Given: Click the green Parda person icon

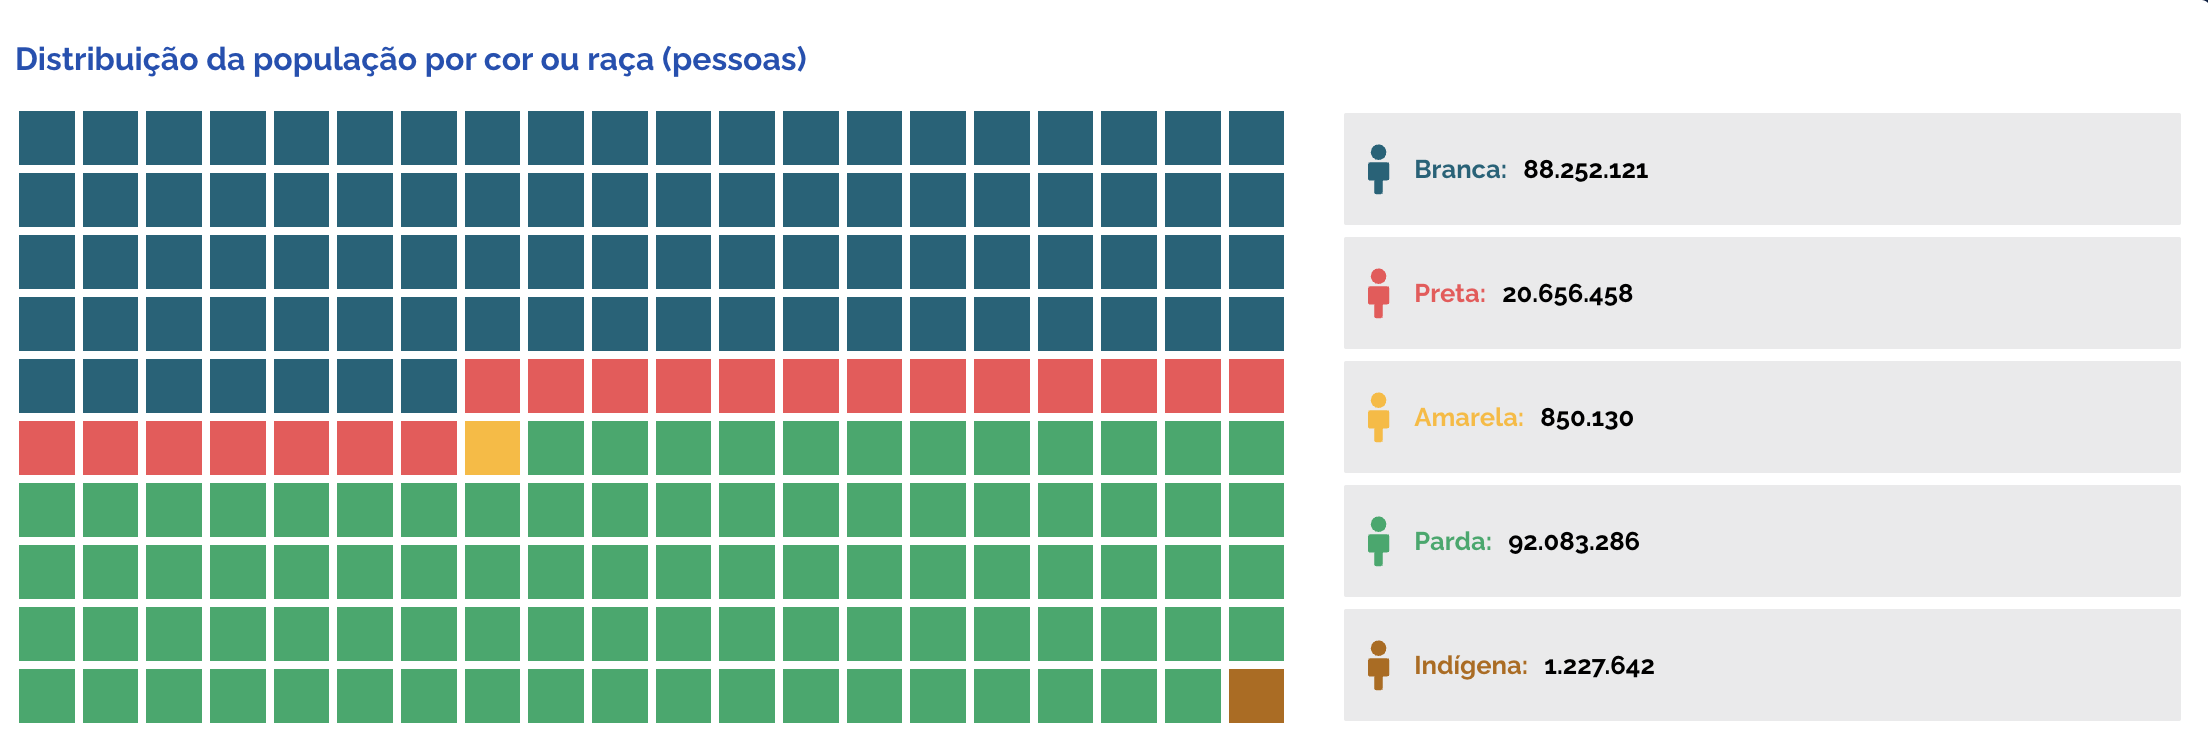Looking at the screenshot, I should [1378, 541].
